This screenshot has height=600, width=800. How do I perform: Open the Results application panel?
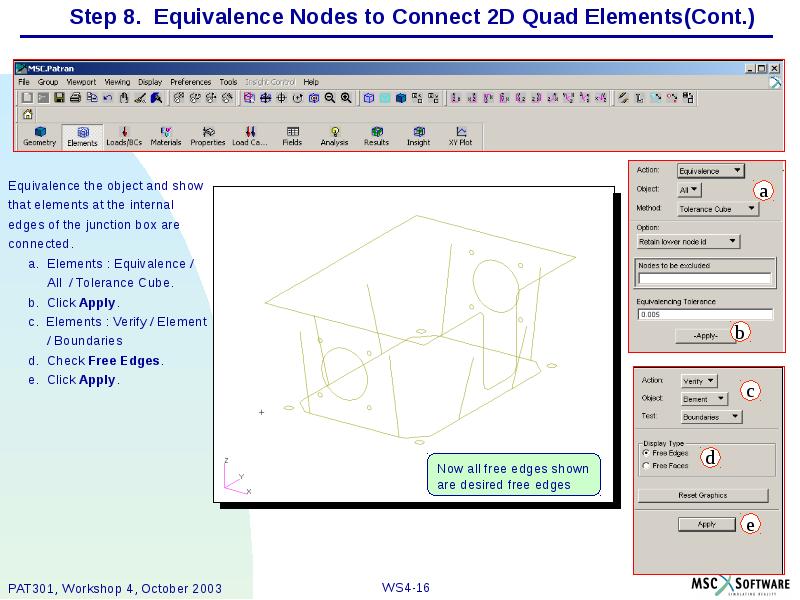375,133
